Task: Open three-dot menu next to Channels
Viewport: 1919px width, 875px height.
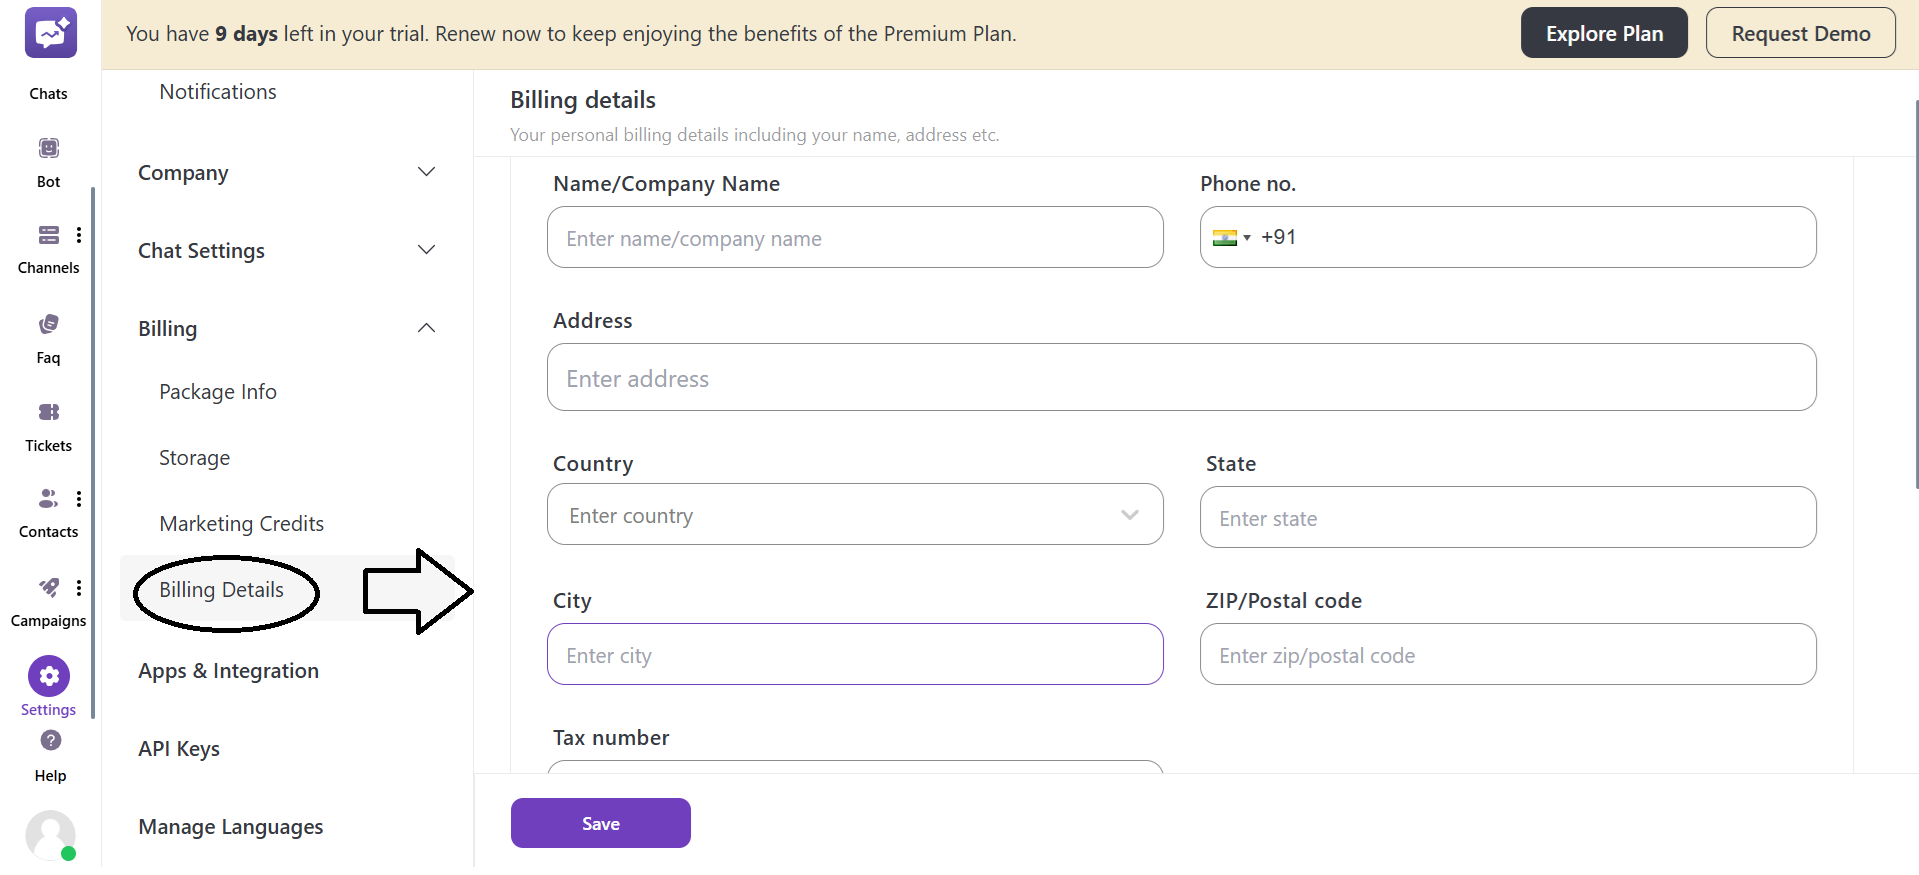Action: (79, 235)
